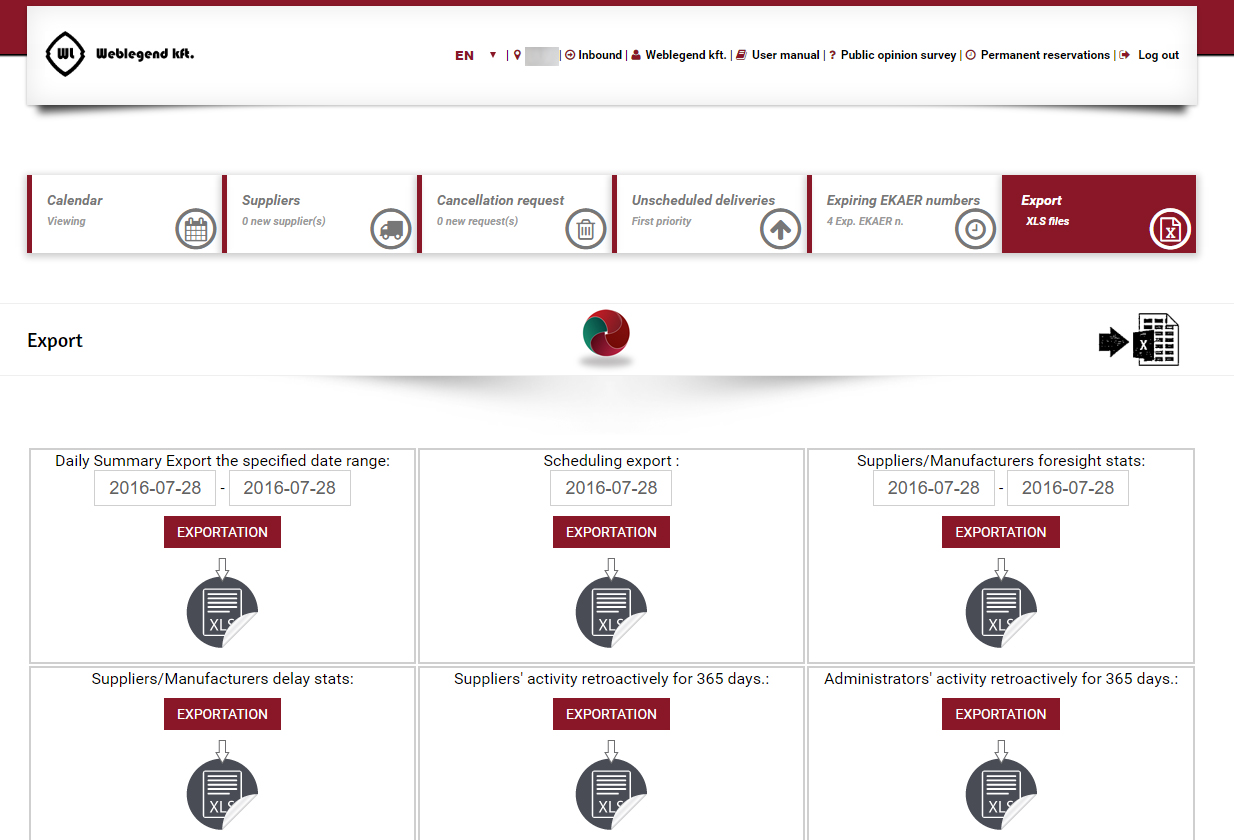1234x840 pixels.
Task: Click the Expiring EKAER clock icon
Action: 975,230
